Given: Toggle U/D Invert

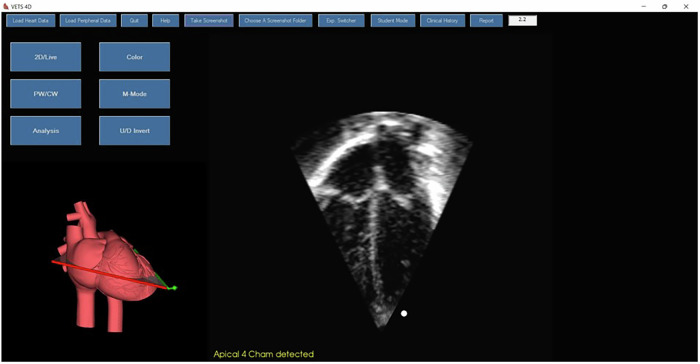Looking at the screenshot, I should (x=134, y=130).
